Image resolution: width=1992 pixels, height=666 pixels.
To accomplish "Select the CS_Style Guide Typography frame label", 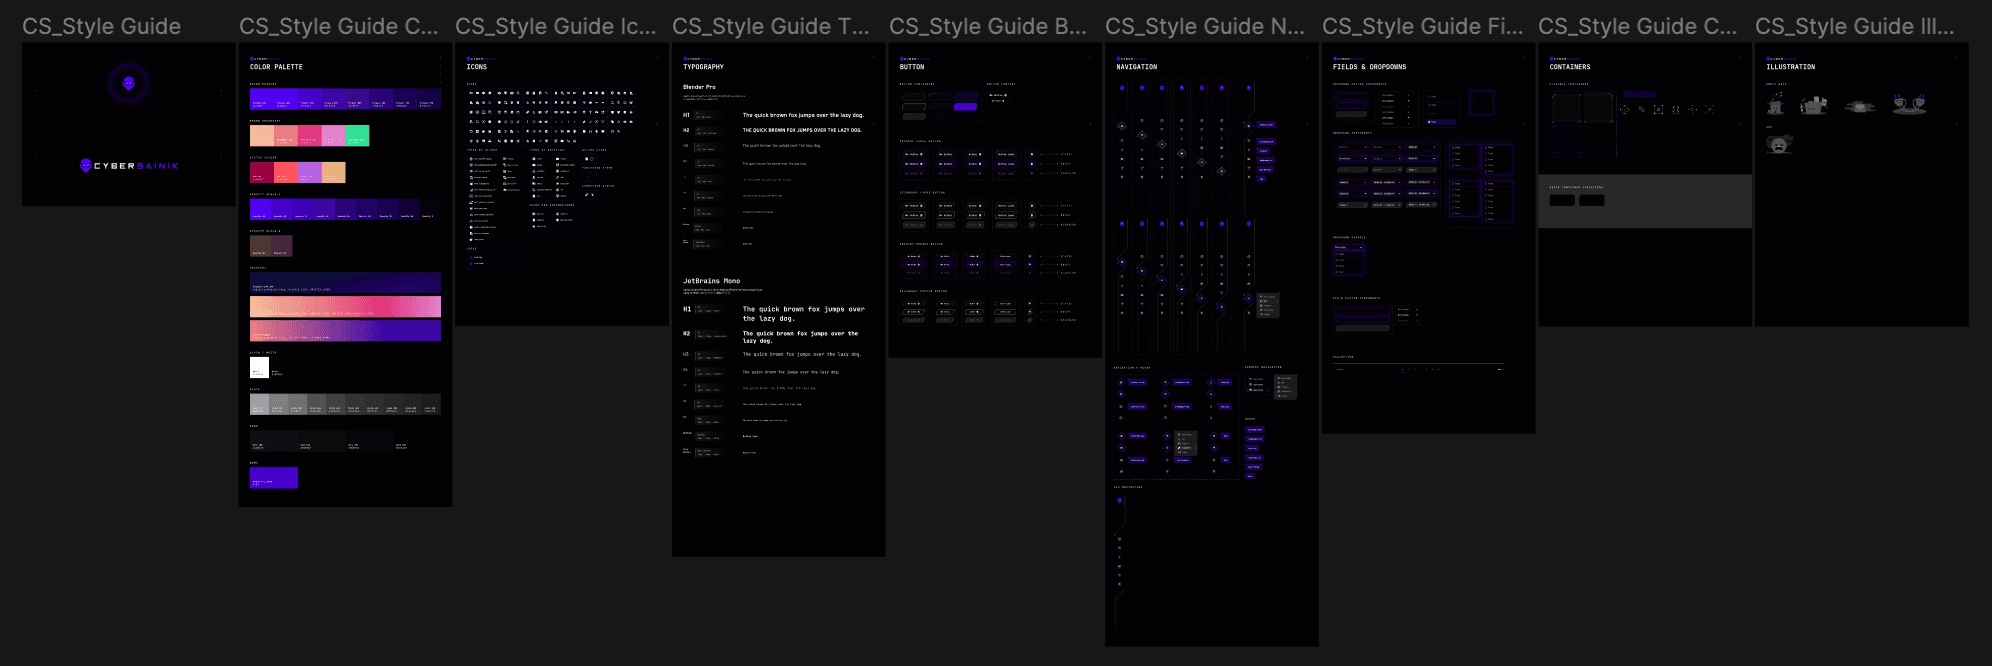I will click(770, 27).
